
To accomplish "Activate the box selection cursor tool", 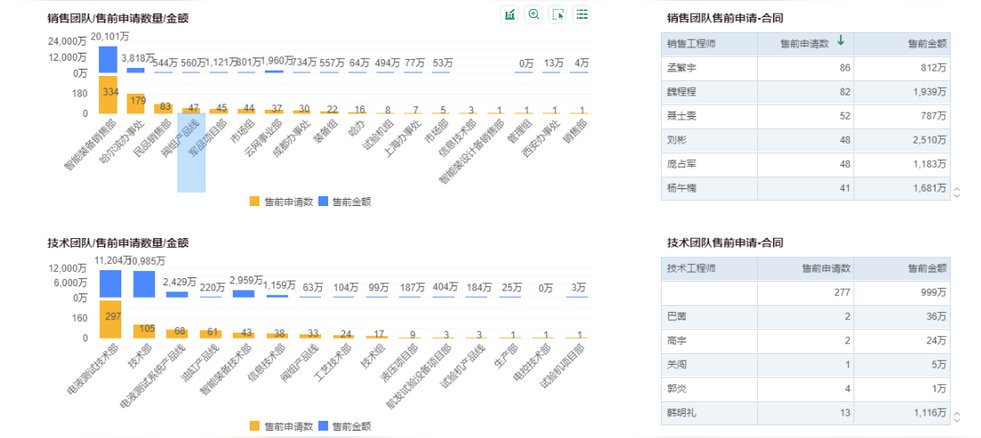I will coord(558,15).
